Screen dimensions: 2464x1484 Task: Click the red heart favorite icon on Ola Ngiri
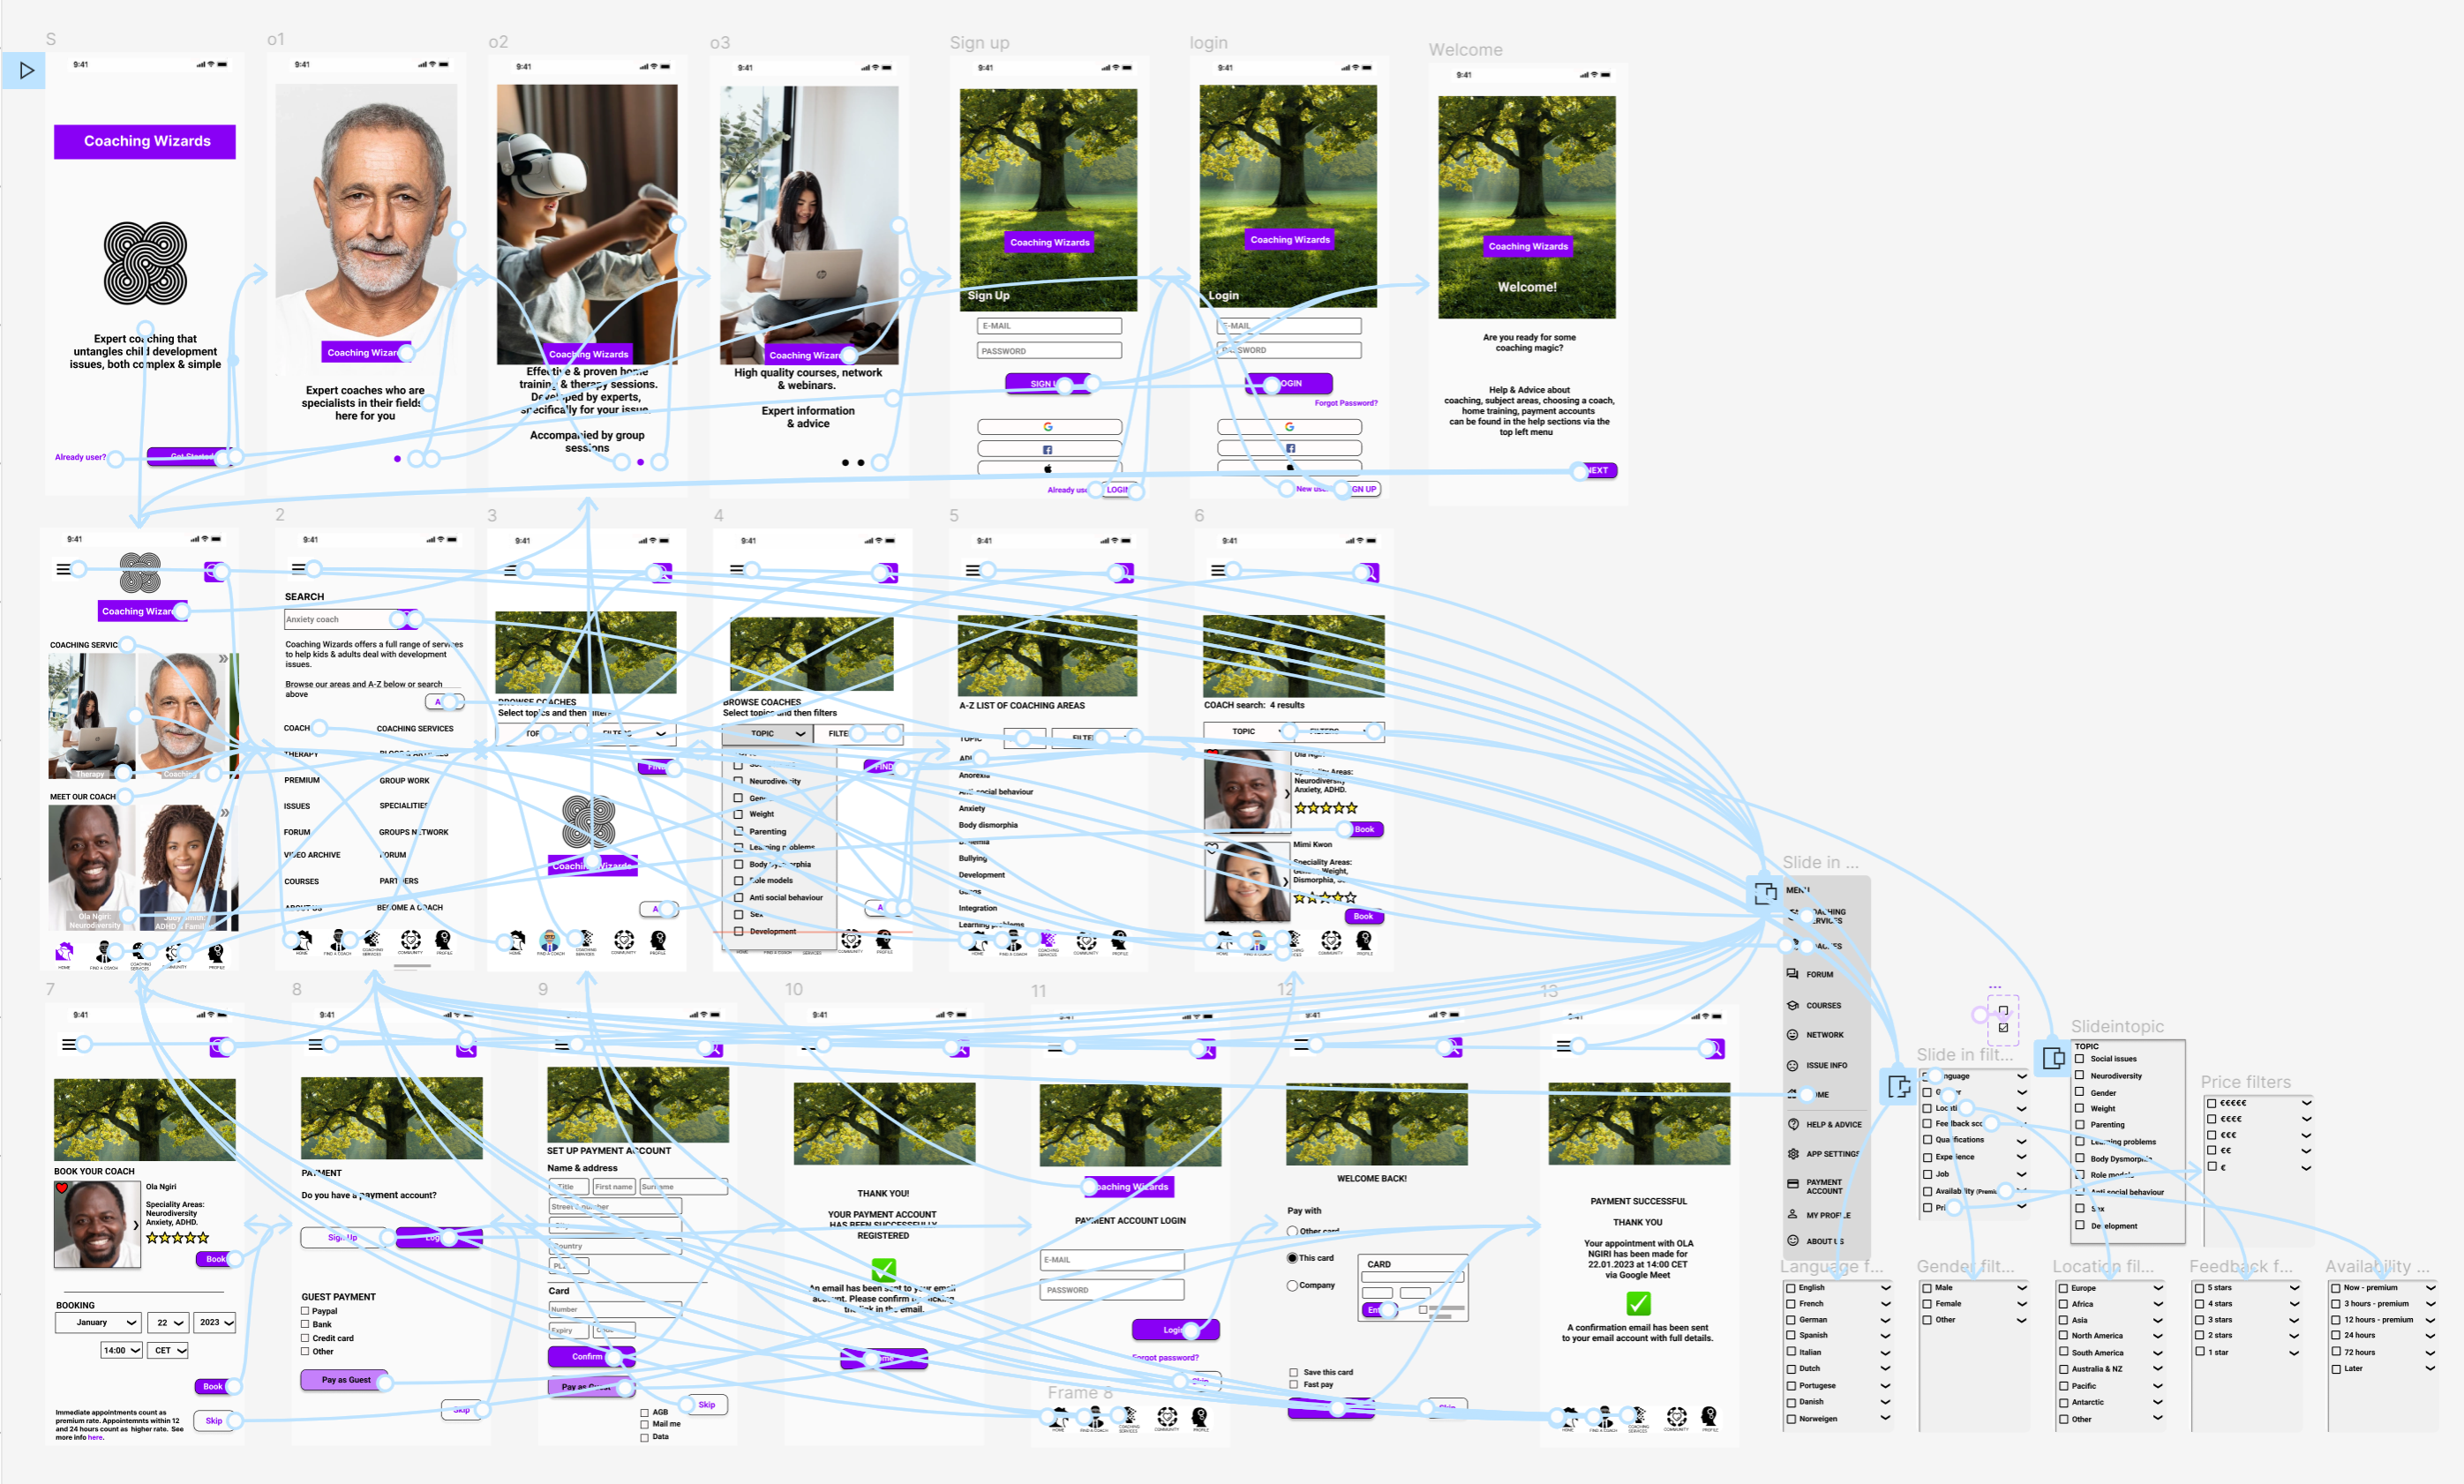pyautogui.click(x=62, y=1188)
